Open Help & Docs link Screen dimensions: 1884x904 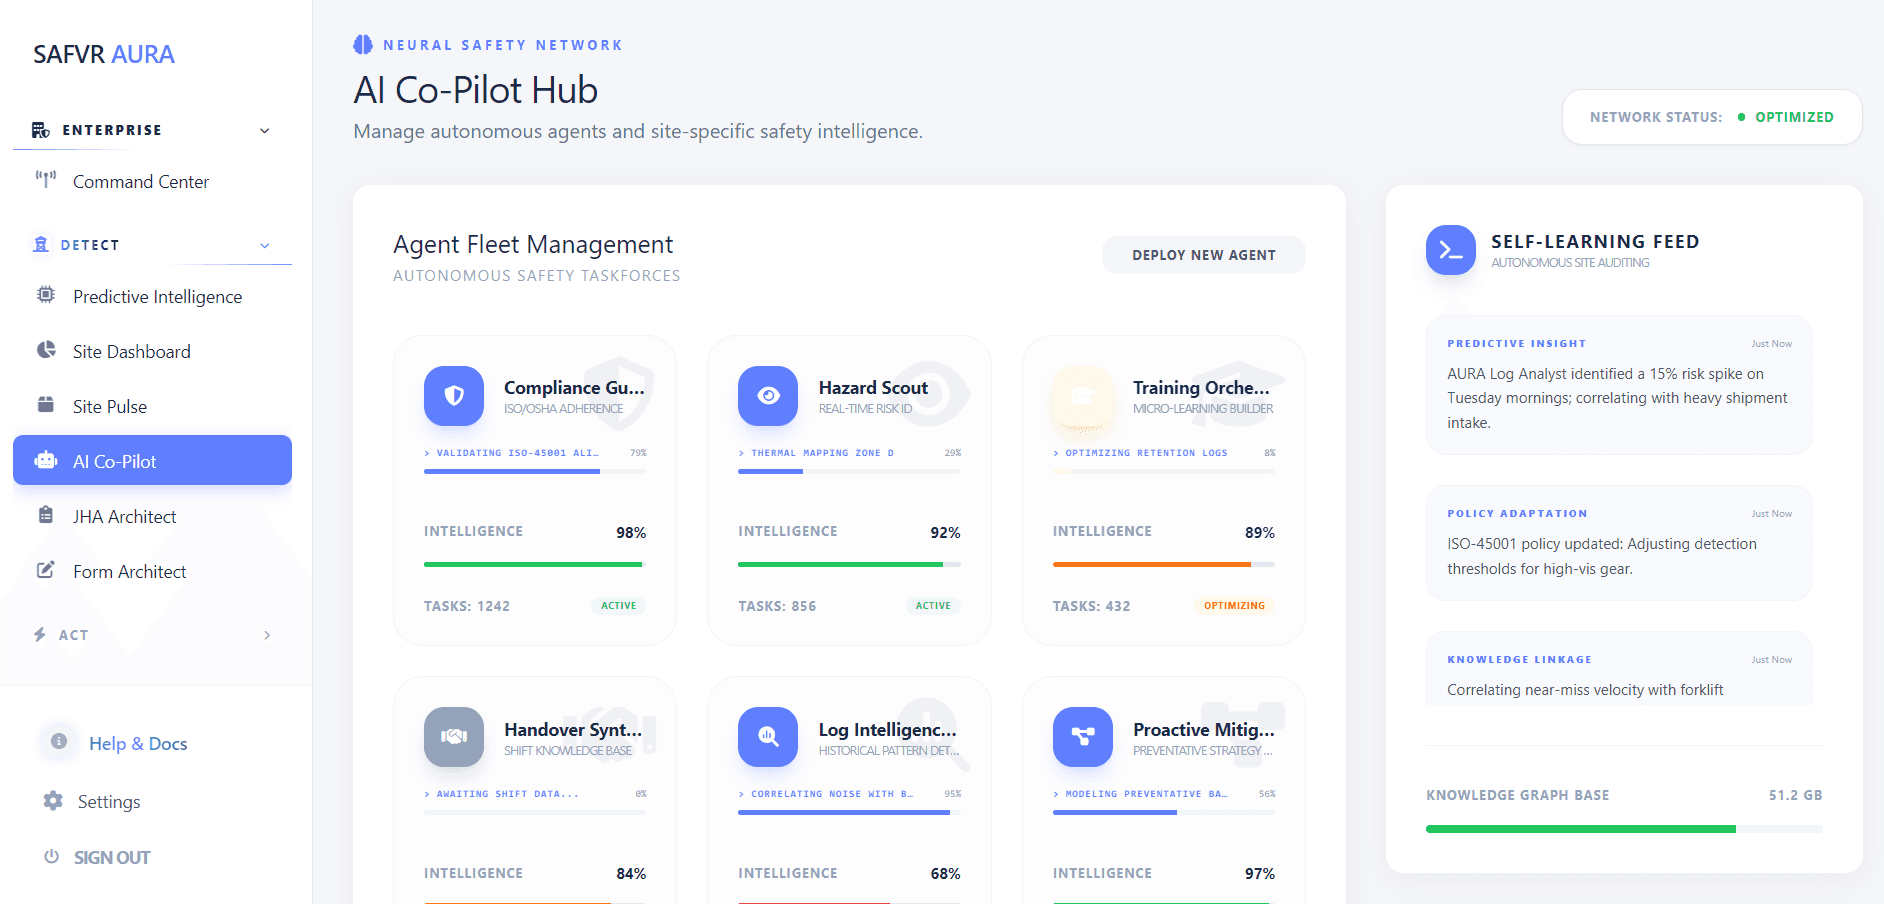coord(138,743)
